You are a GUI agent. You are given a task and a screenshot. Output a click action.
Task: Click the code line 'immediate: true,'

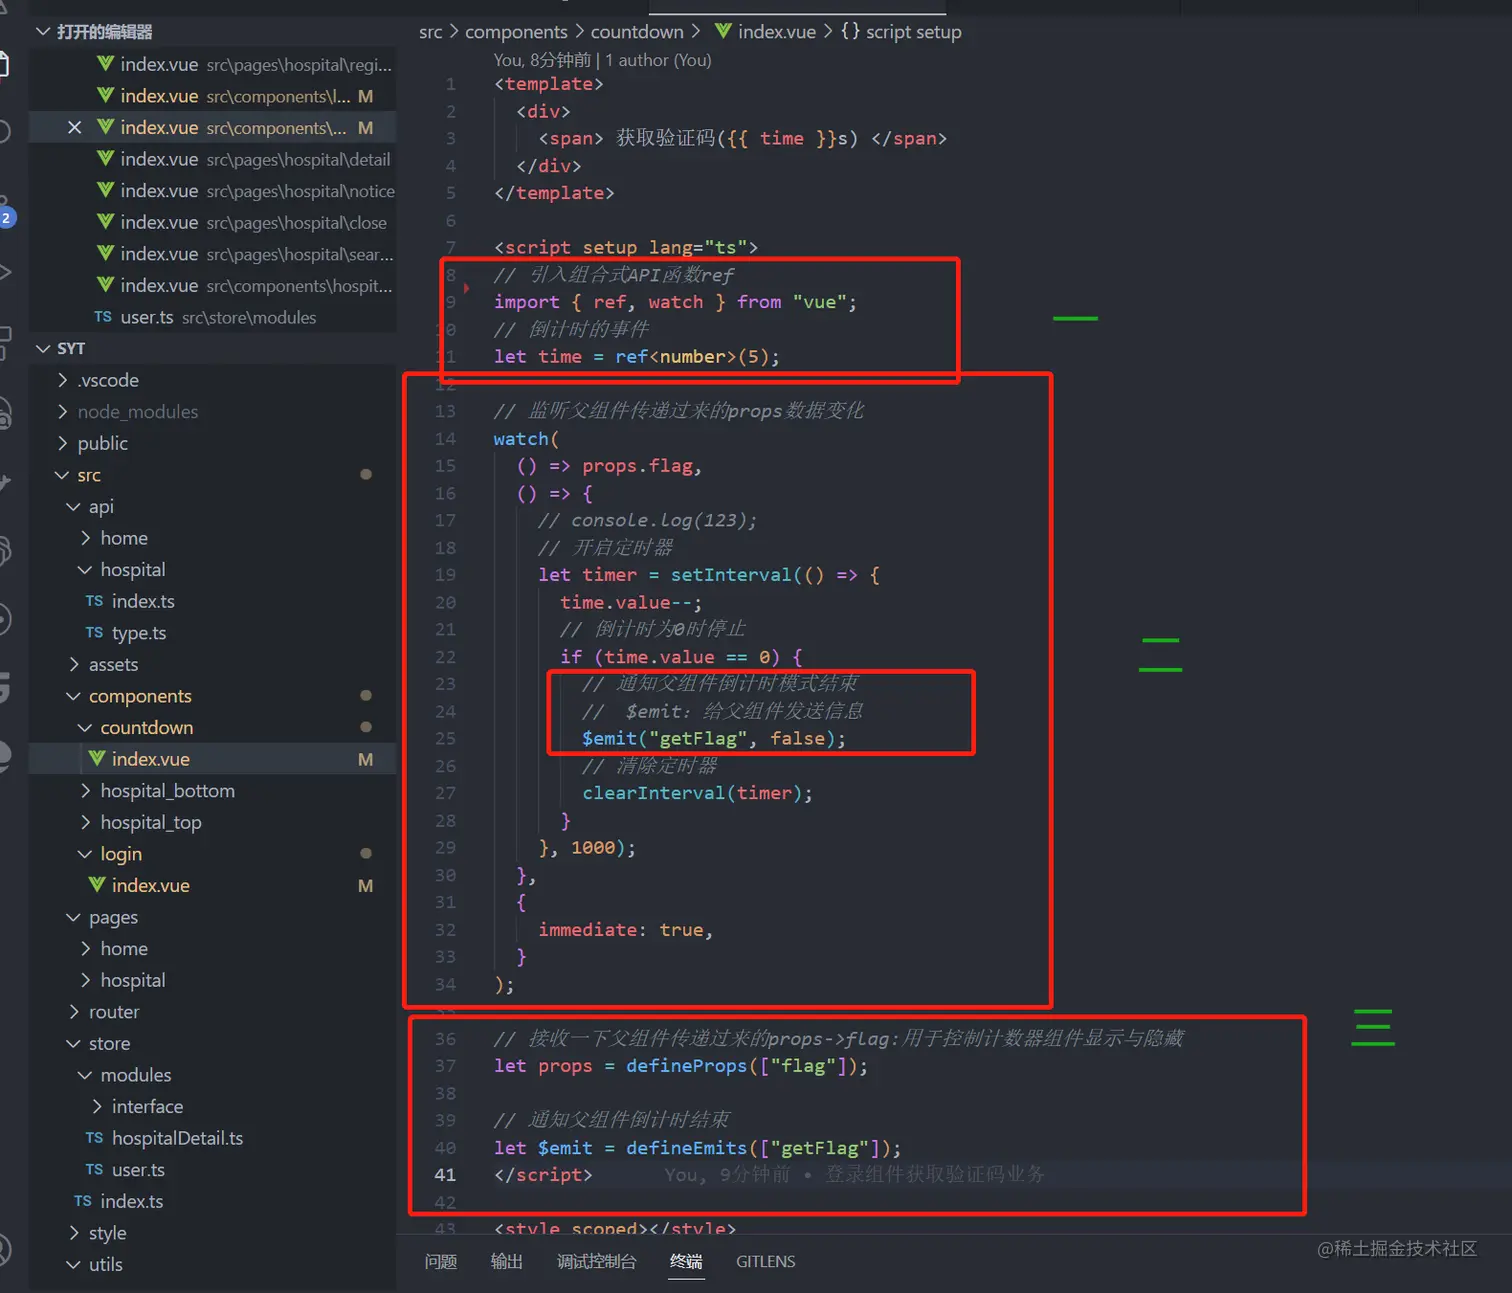(626, 930)
